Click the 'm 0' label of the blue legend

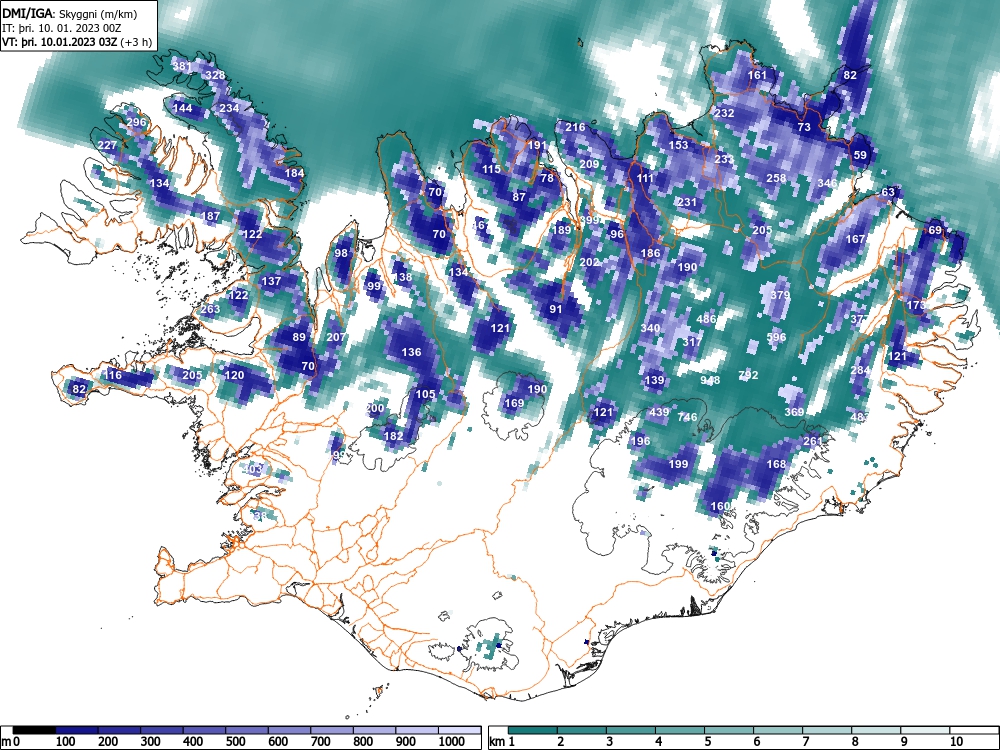(8, 742)
